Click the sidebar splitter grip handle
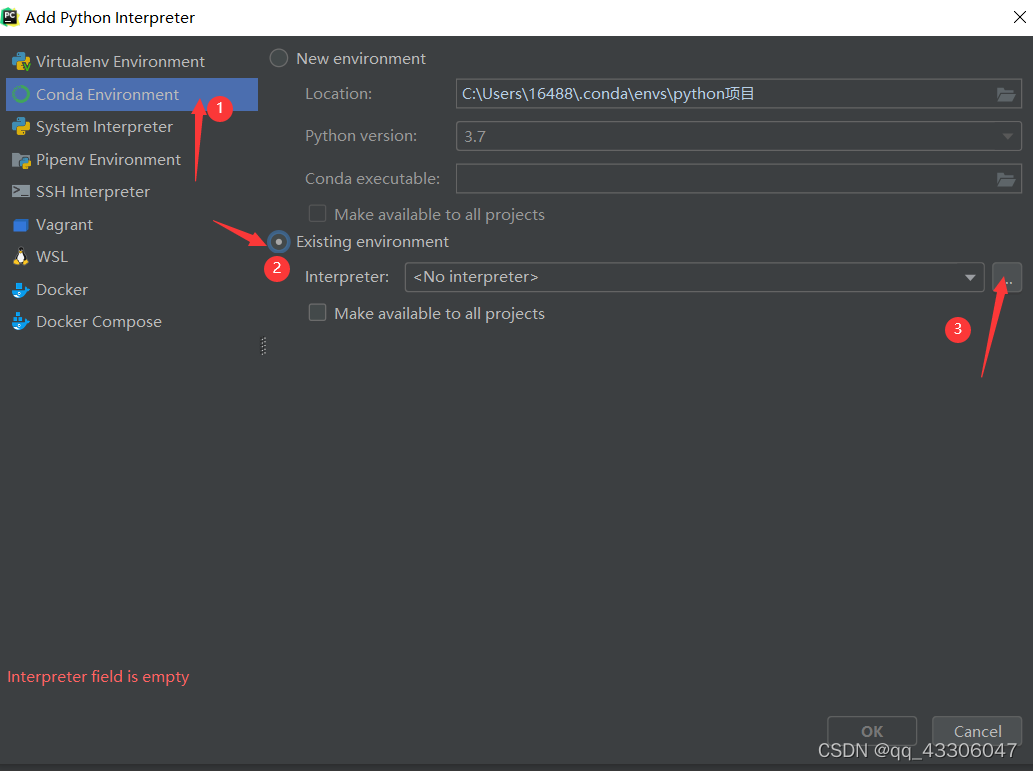 point(264,346)
